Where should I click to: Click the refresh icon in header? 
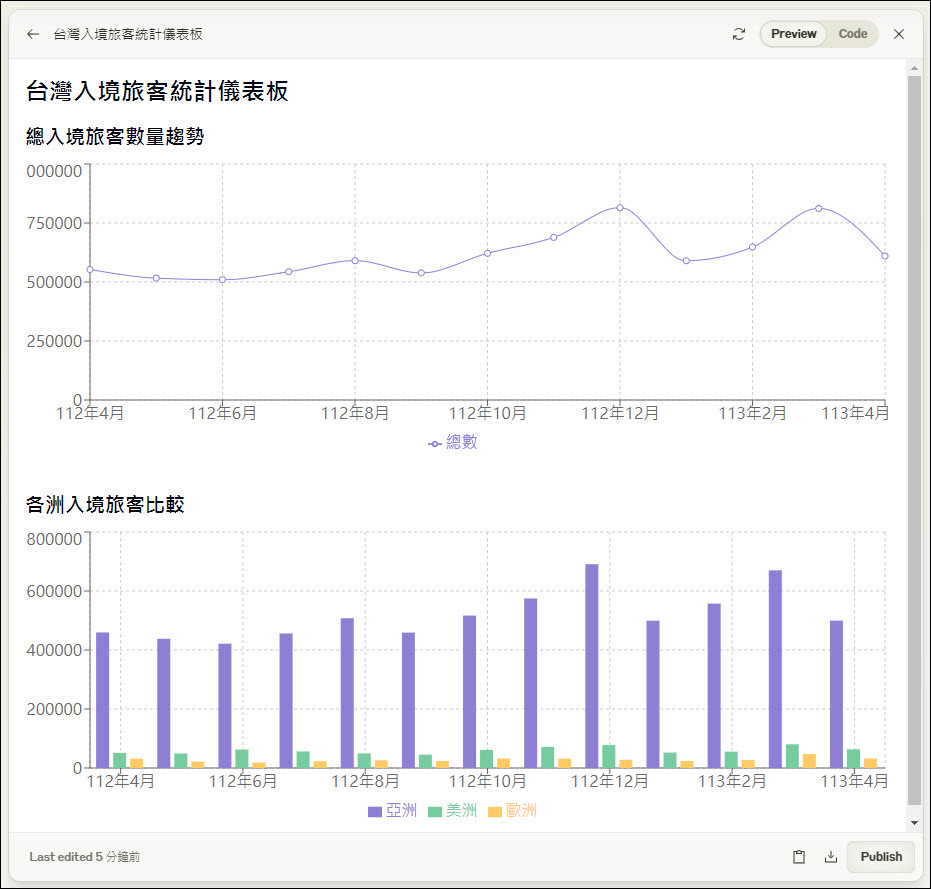739,34
